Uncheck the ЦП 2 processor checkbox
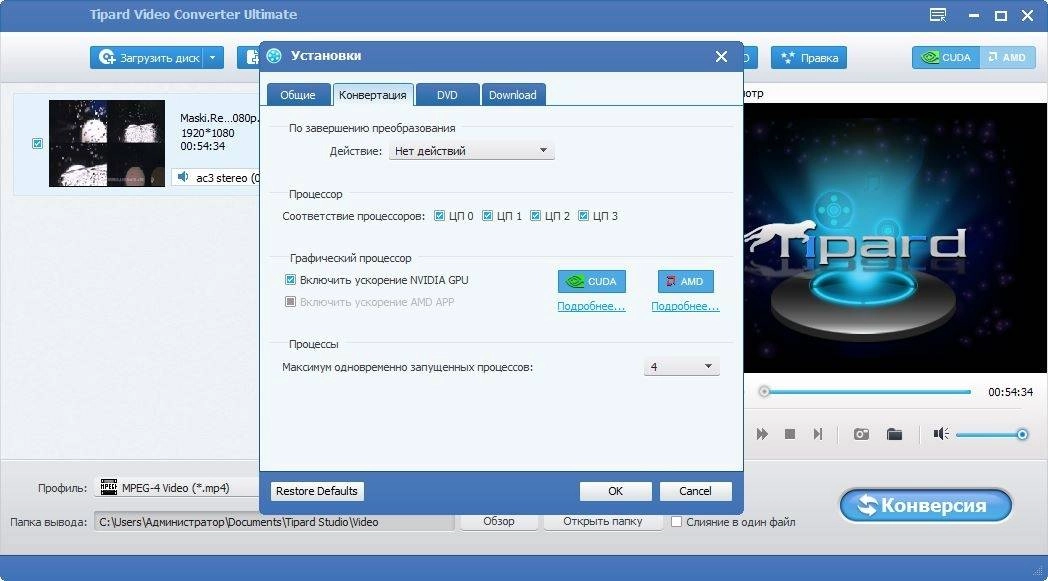The height and width of the screenshot is (581, 1048). coord(535,215)
